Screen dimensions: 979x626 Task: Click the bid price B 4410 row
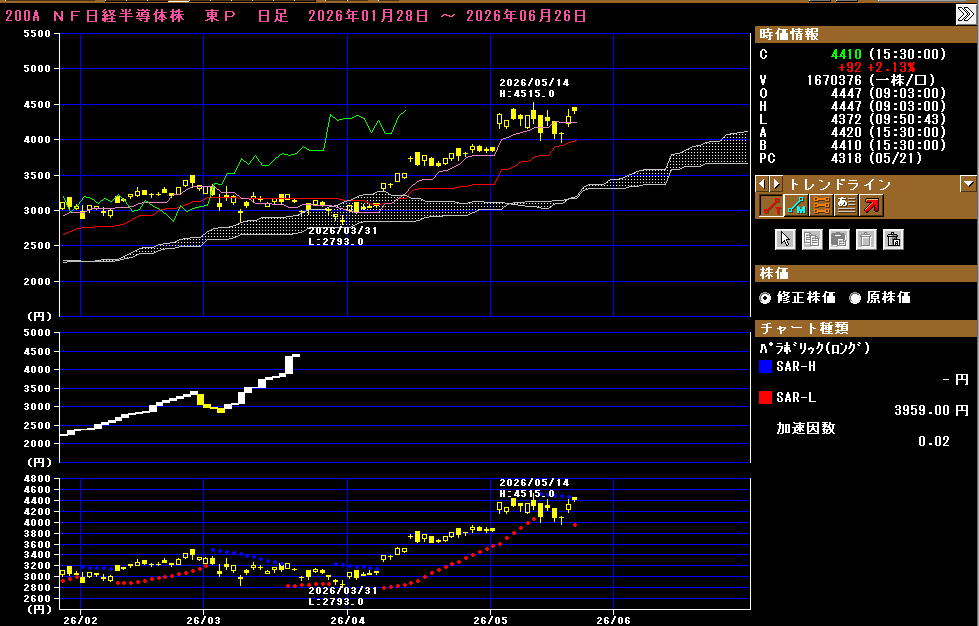tap(852, 145)
